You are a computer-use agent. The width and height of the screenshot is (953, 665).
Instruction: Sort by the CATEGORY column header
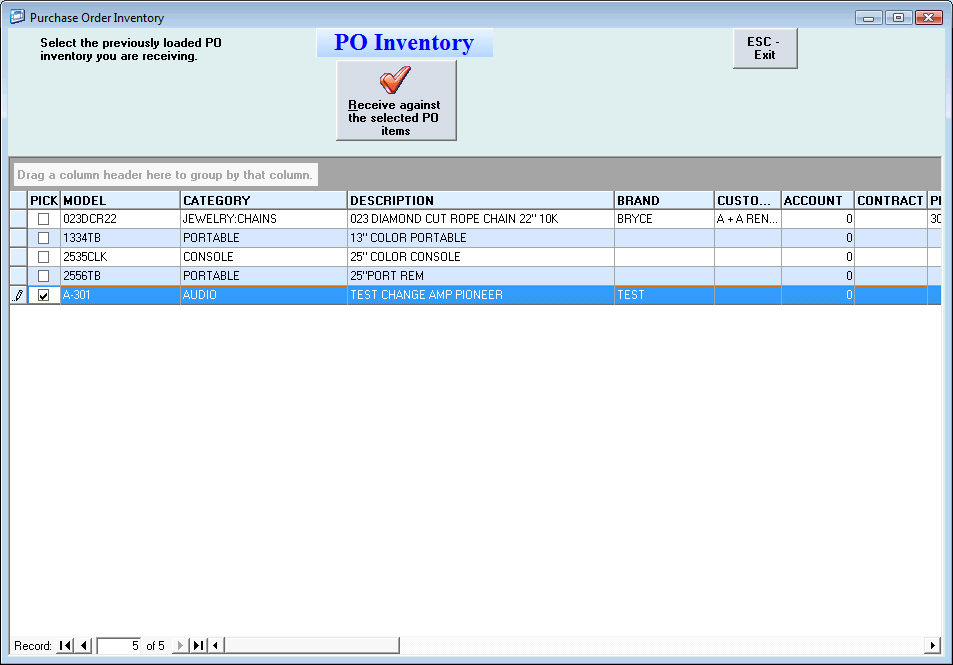point(263,200)
